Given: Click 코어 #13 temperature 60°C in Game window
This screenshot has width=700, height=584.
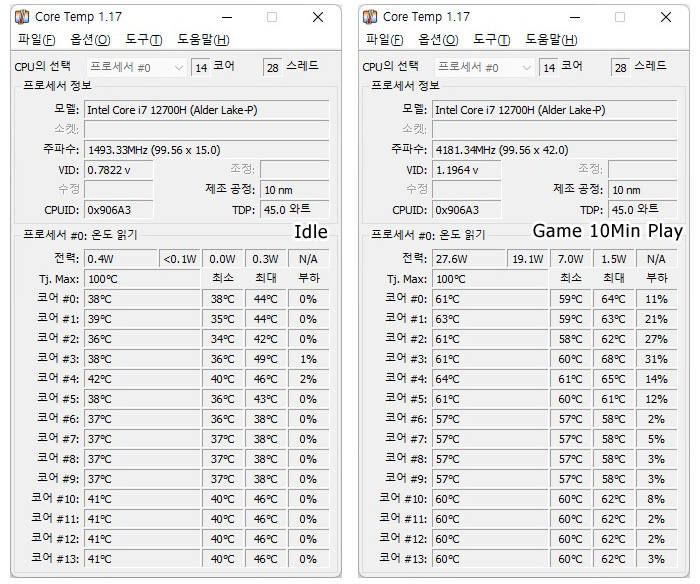Looking at the screenshot, I should click(x=490, y=559).
